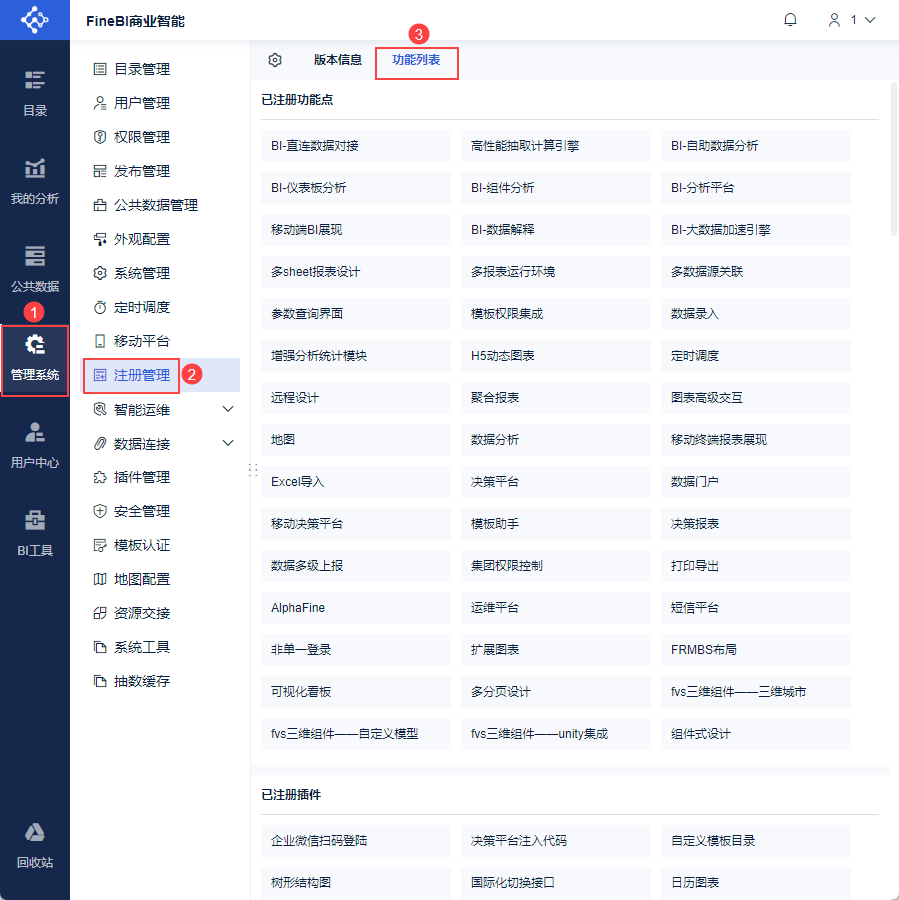Screen dimensions: 899x900
Task: Click the 模板认证 certificate icon
Action: coord(100,545)
